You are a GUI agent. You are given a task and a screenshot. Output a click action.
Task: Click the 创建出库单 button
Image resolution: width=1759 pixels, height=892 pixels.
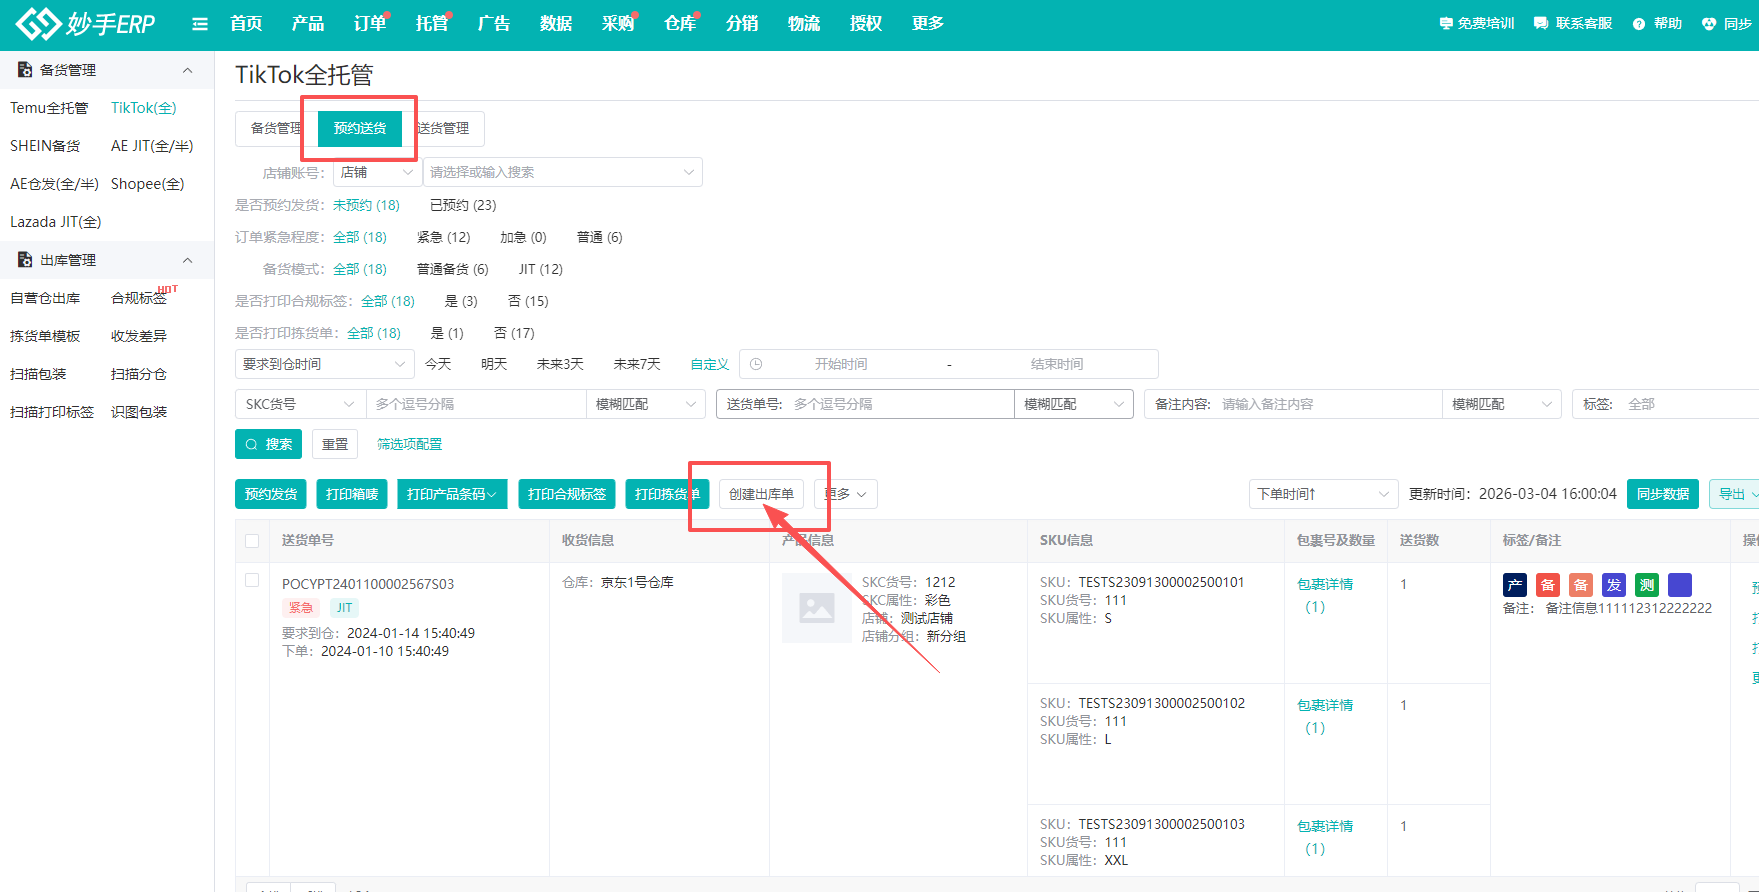tap(761, 494)
